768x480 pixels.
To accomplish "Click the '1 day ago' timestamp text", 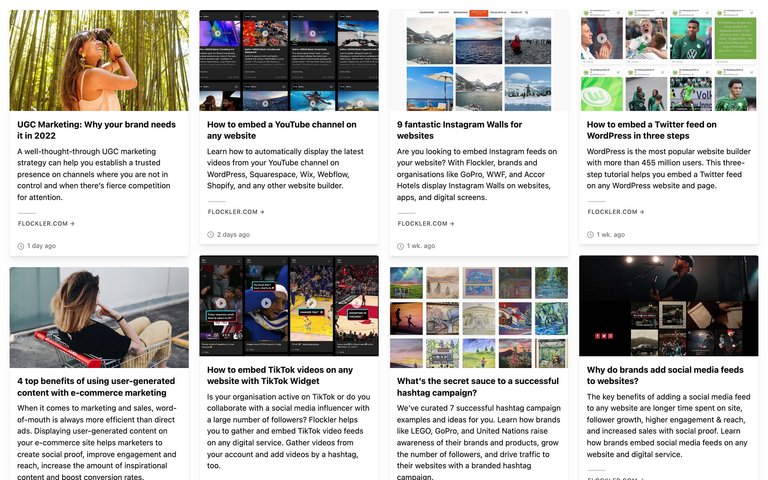I will 42,246.
